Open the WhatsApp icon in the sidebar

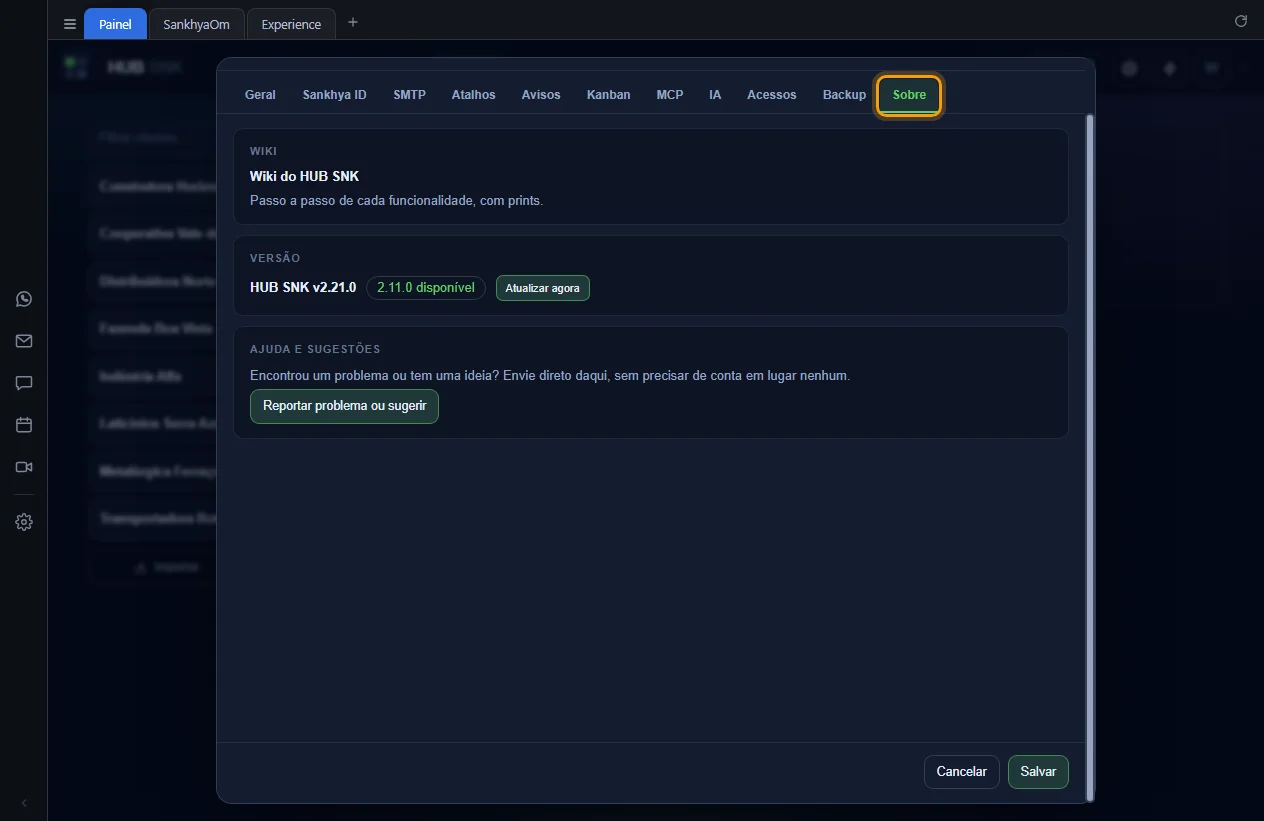pyautogui.click(x=24, y=299)
